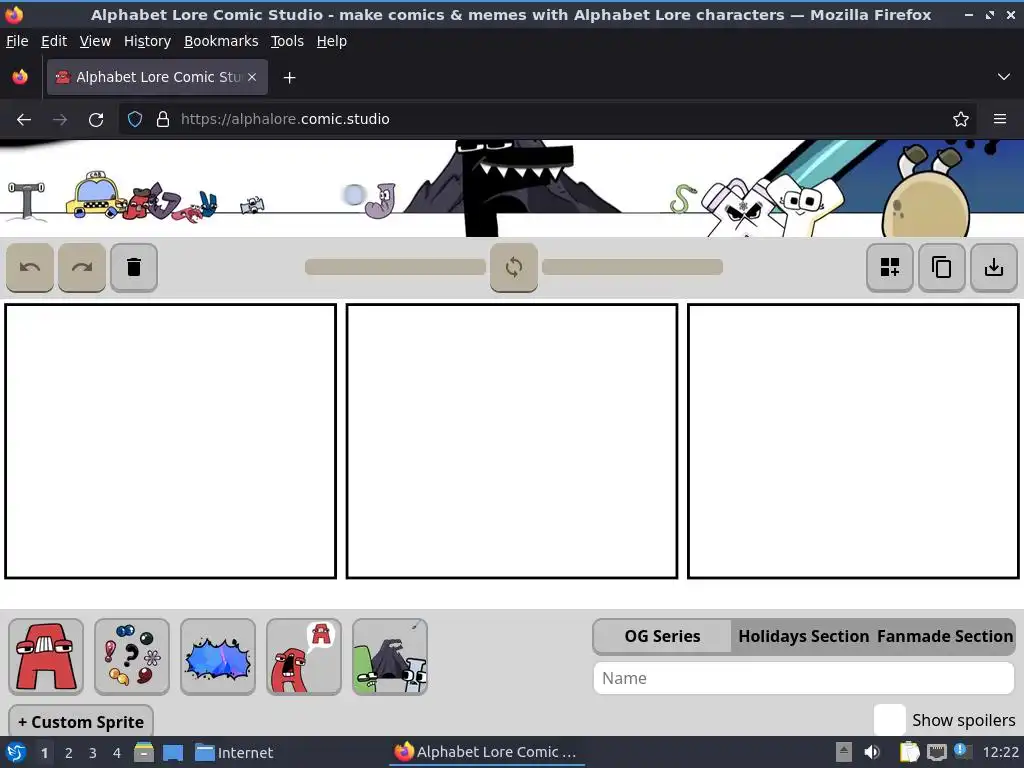Click the undo arrow button
Image resolution: width=1024 pixels, height=768 pixels.
click(x=30, y=267)
